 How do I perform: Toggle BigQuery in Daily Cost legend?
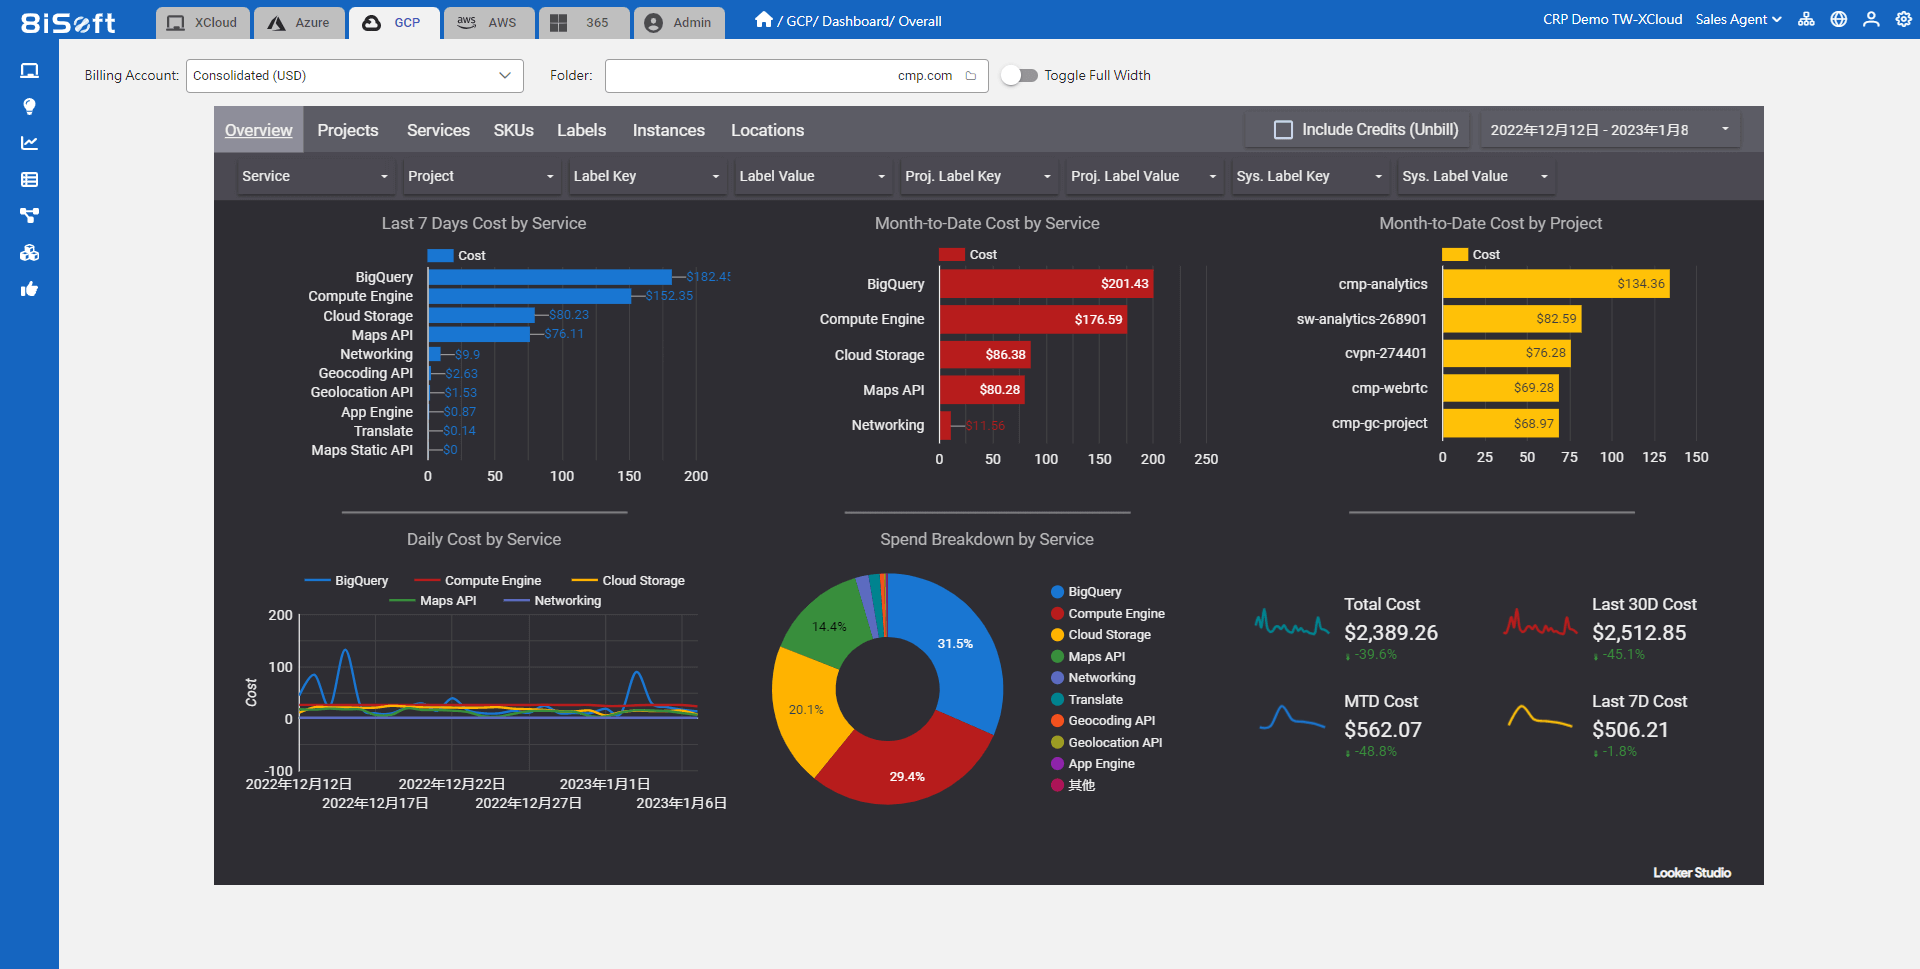346,581
